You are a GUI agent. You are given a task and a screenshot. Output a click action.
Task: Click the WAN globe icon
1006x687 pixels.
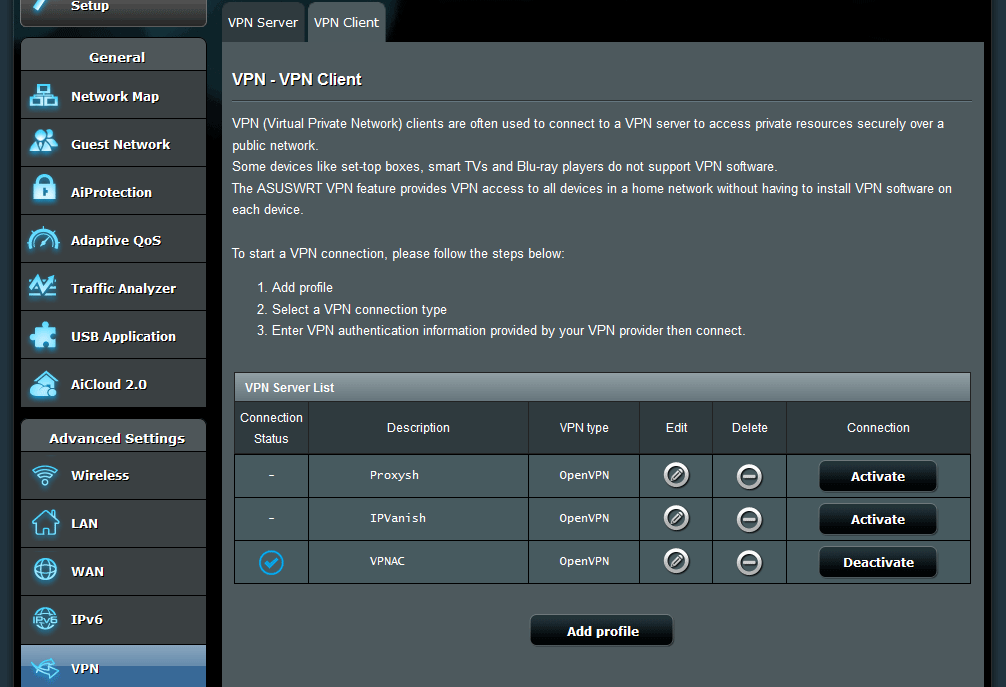(45, 570)
